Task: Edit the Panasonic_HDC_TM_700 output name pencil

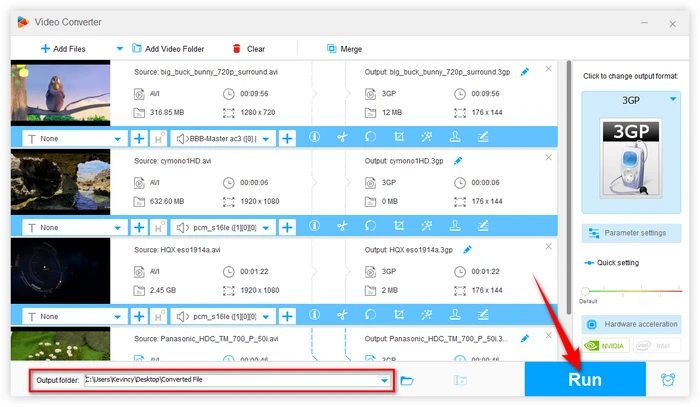Action: (x=525, y=338)
